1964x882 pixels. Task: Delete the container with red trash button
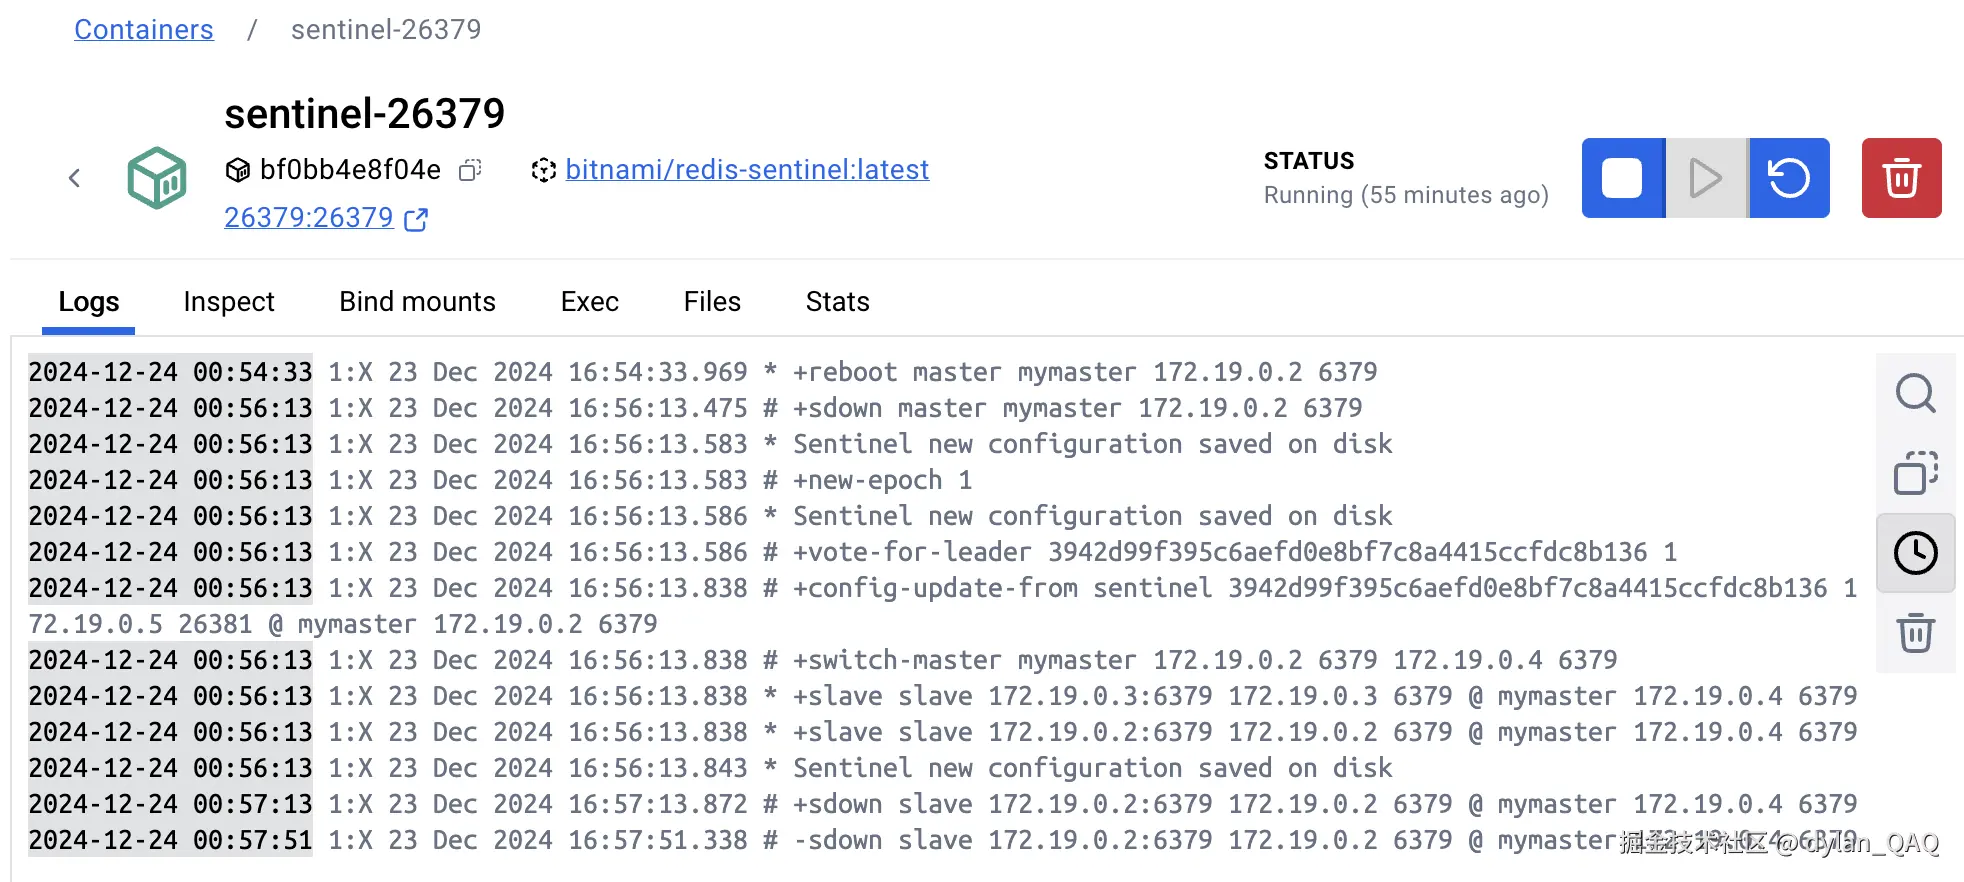coord(1901,178)
